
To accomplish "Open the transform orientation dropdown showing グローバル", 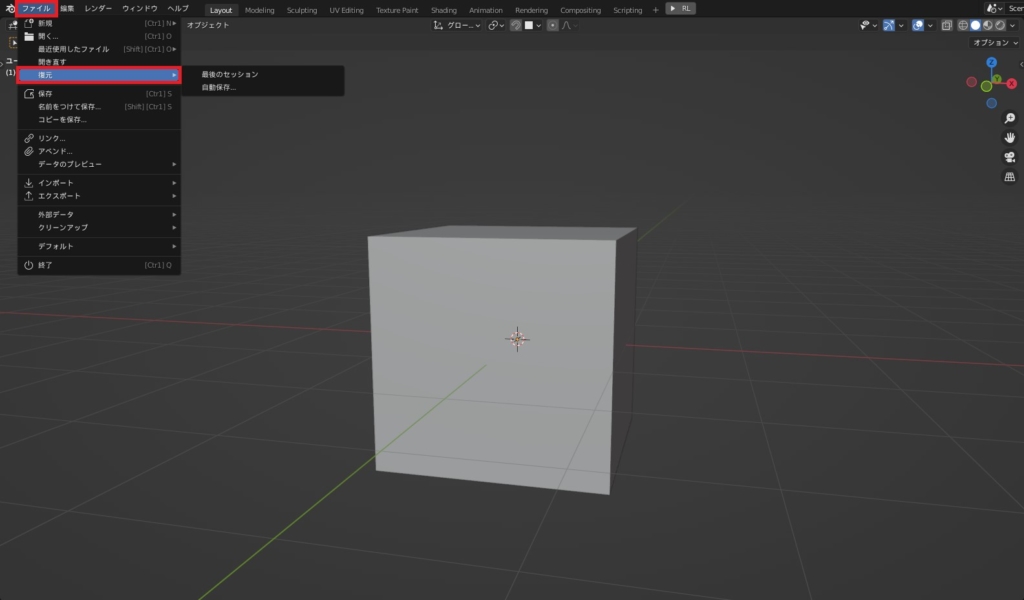I will [x=458, y=25].
